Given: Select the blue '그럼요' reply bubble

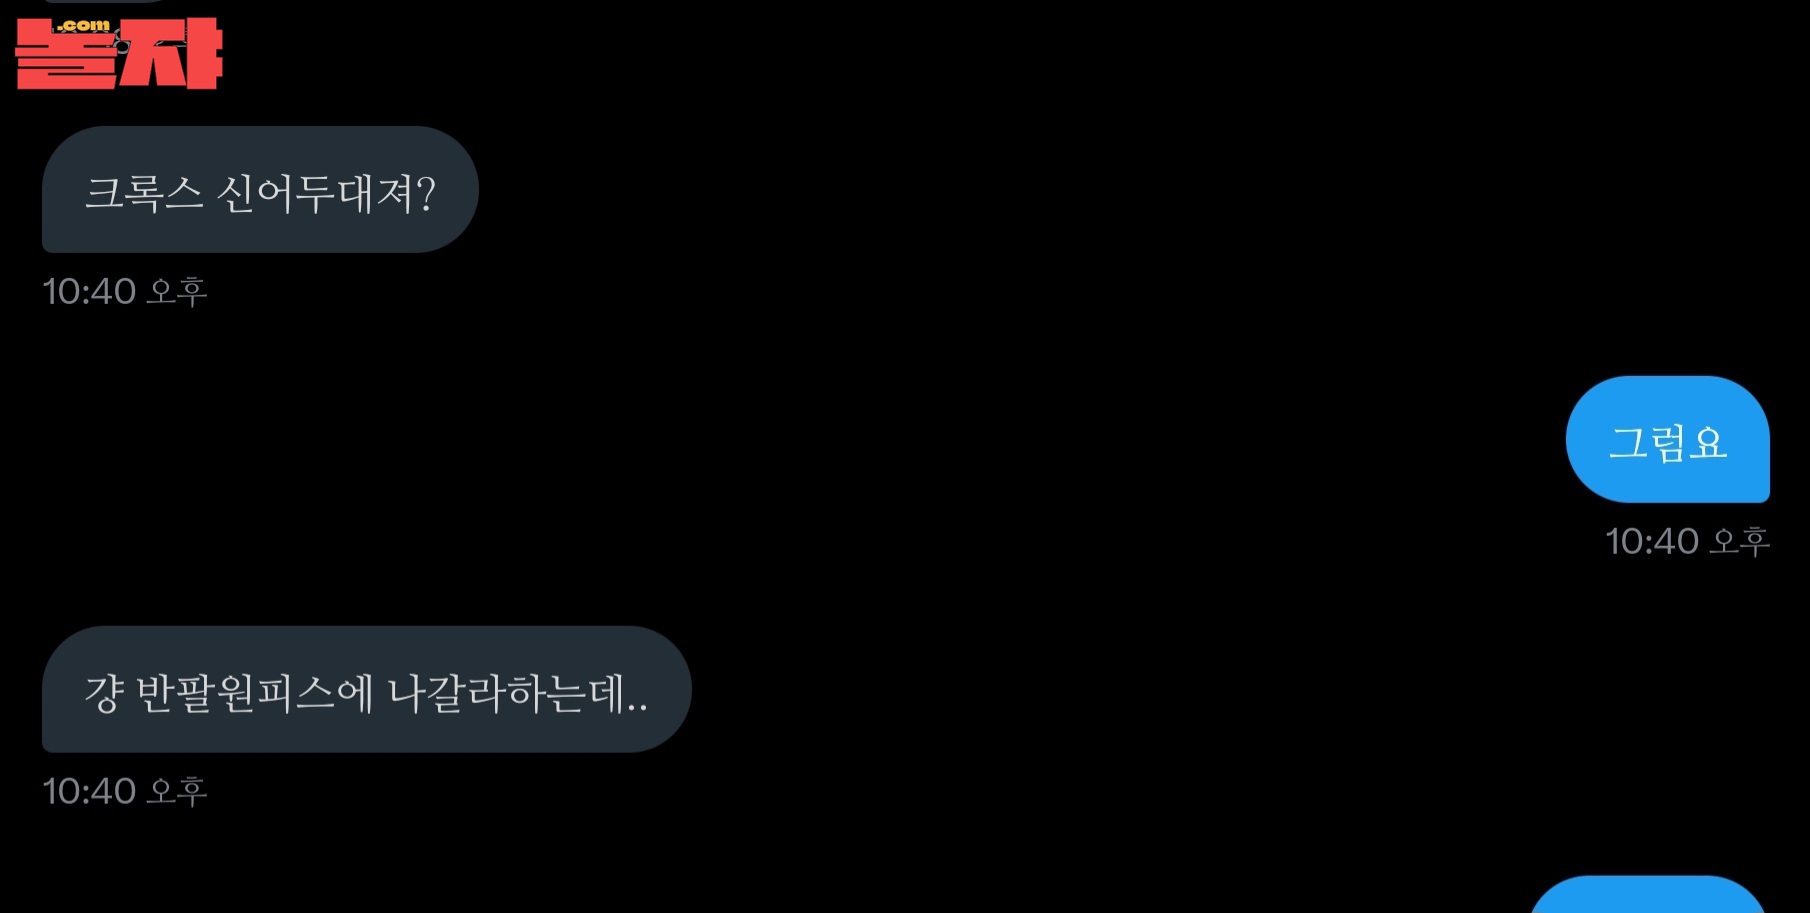Looking at the screenshot, I should coord(1668,439).
